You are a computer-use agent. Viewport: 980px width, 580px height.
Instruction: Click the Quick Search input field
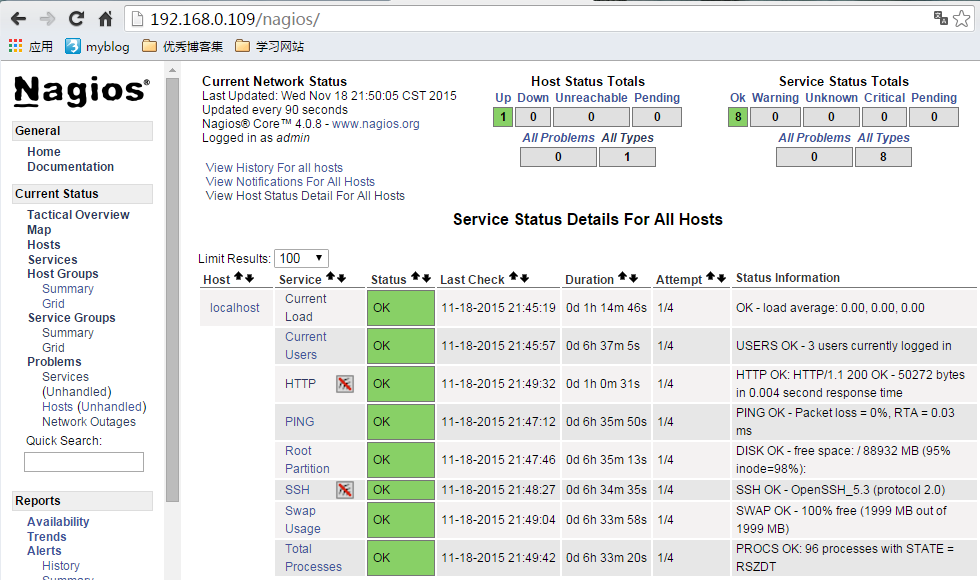(x=84, y=462)
